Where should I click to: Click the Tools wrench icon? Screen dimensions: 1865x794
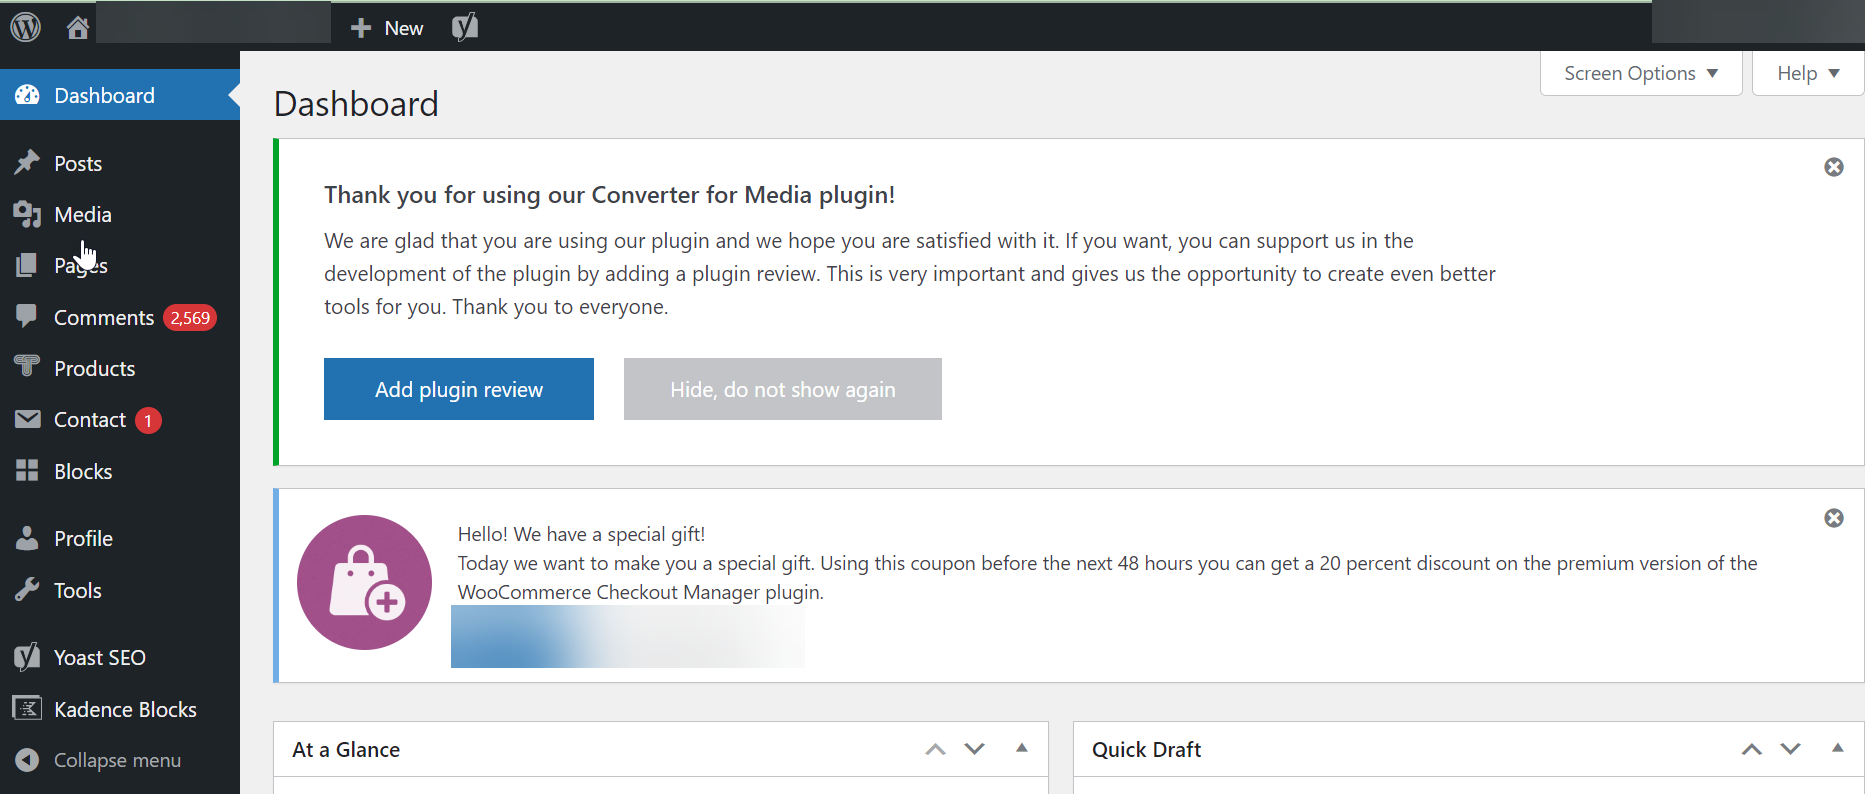(27, 590)
